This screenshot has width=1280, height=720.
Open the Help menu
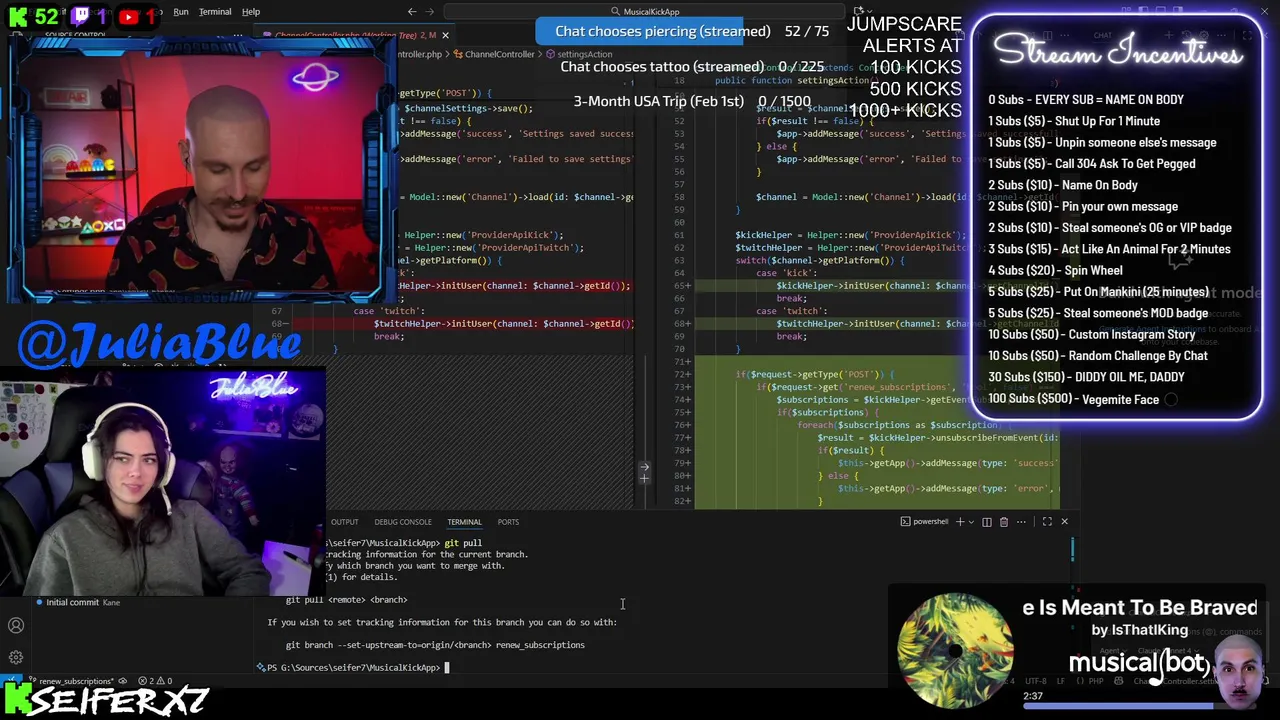(251, 12)
